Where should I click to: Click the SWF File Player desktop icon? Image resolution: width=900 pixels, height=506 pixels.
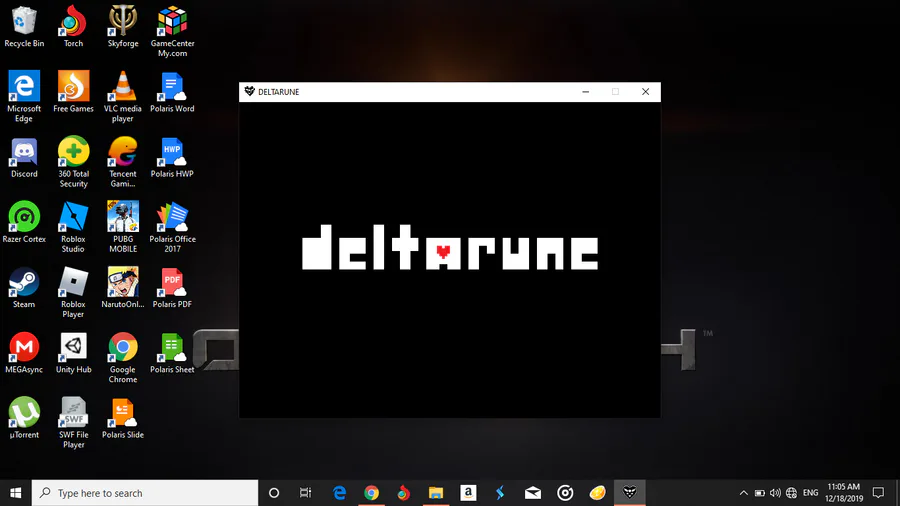click(73, 423)
